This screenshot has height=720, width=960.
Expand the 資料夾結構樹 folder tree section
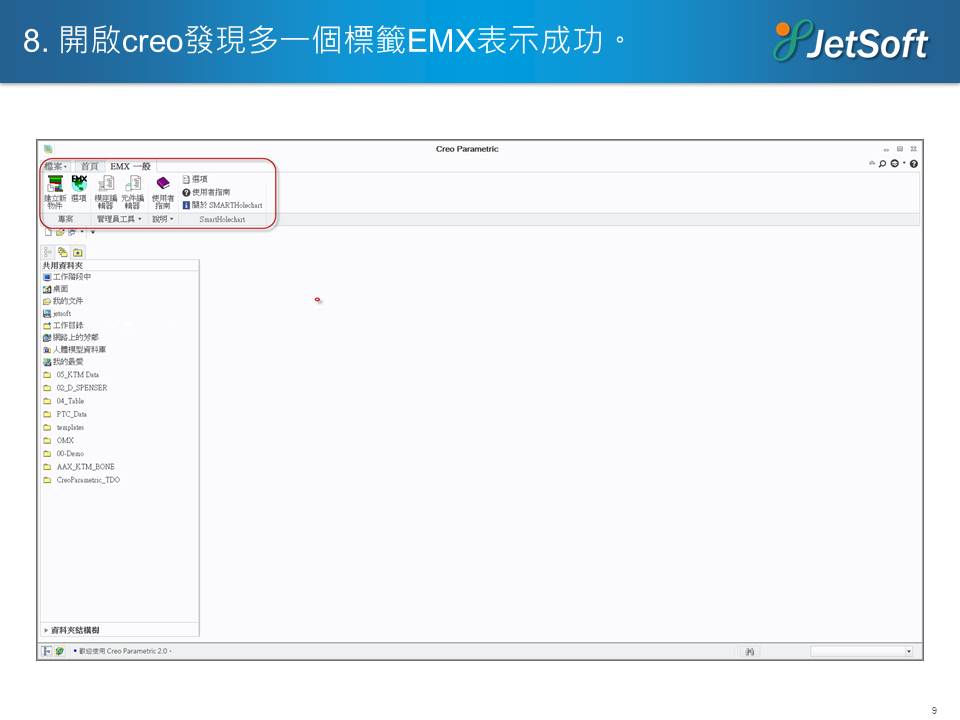tap(75, 630)
